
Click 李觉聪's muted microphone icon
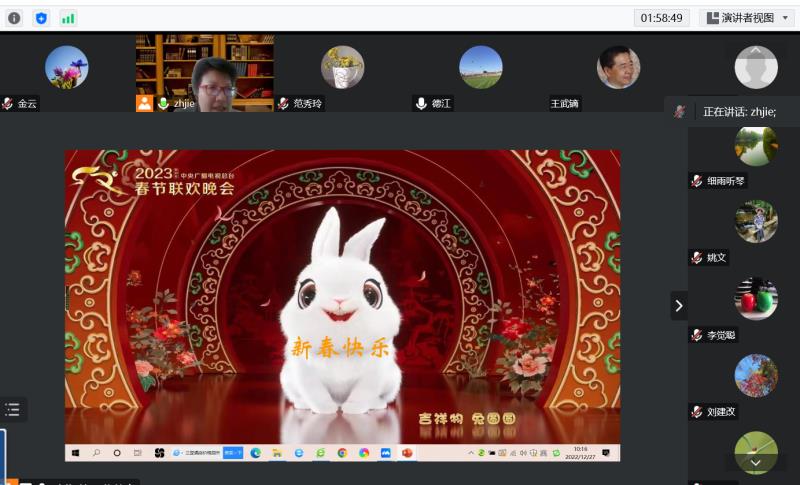tap(697, 335)
